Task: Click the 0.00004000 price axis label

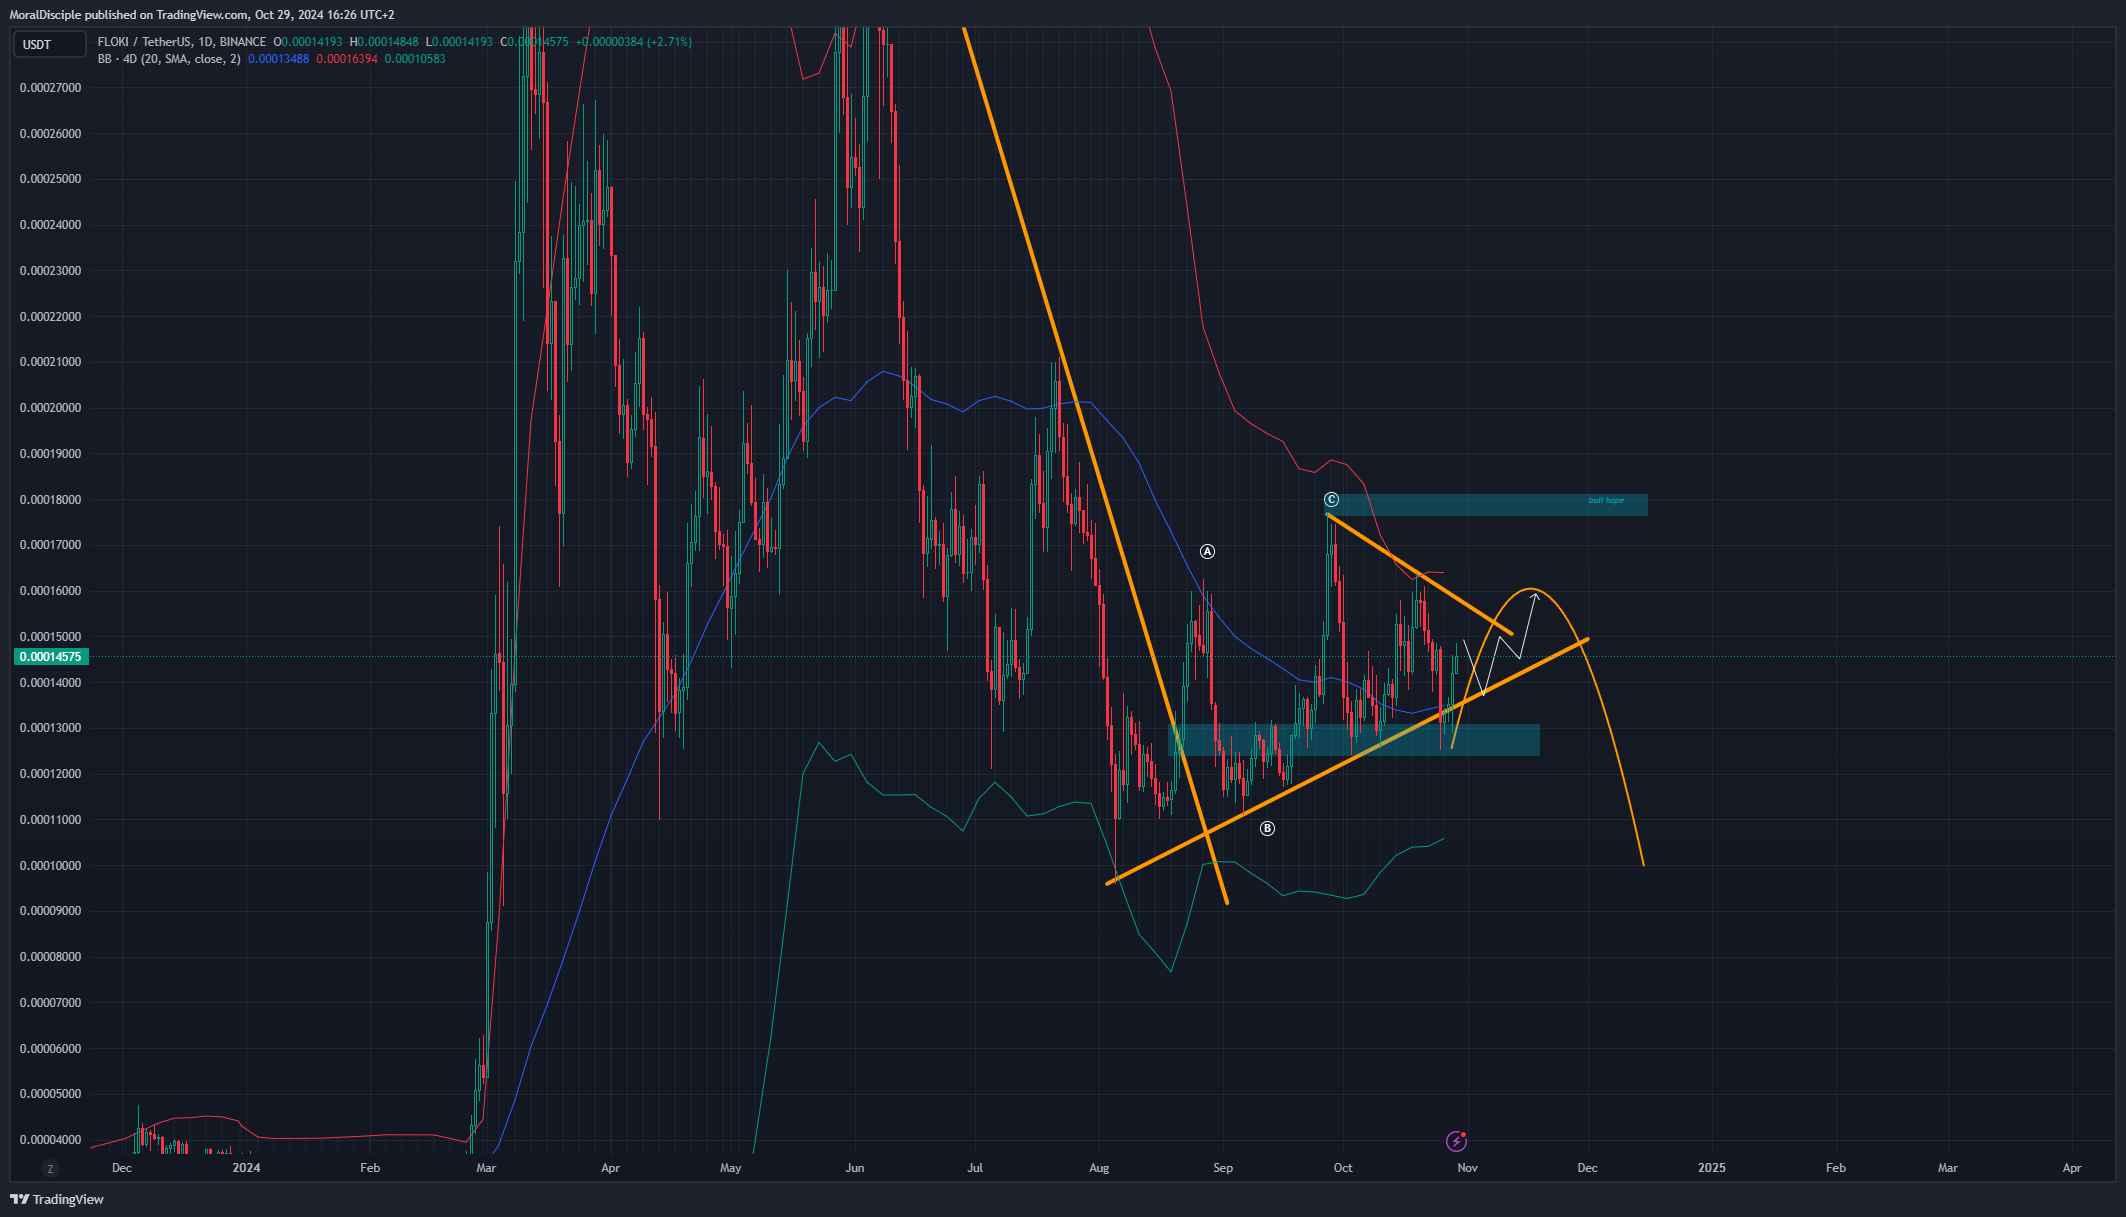Action: (x=51, y=1140)
